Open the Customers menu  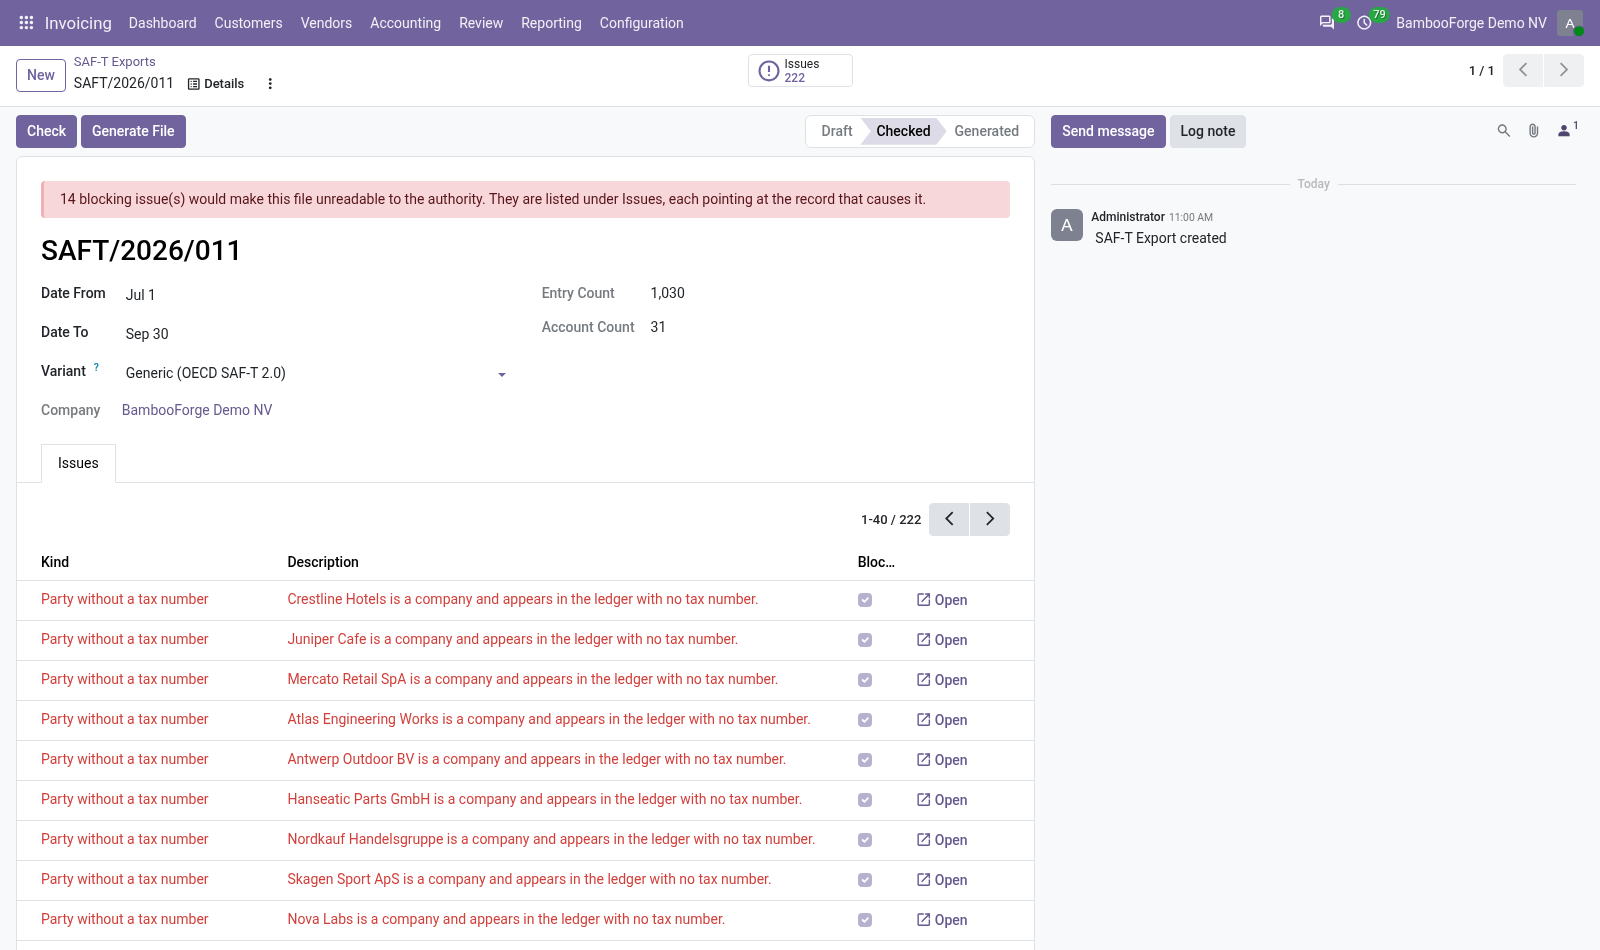(248, 23)
